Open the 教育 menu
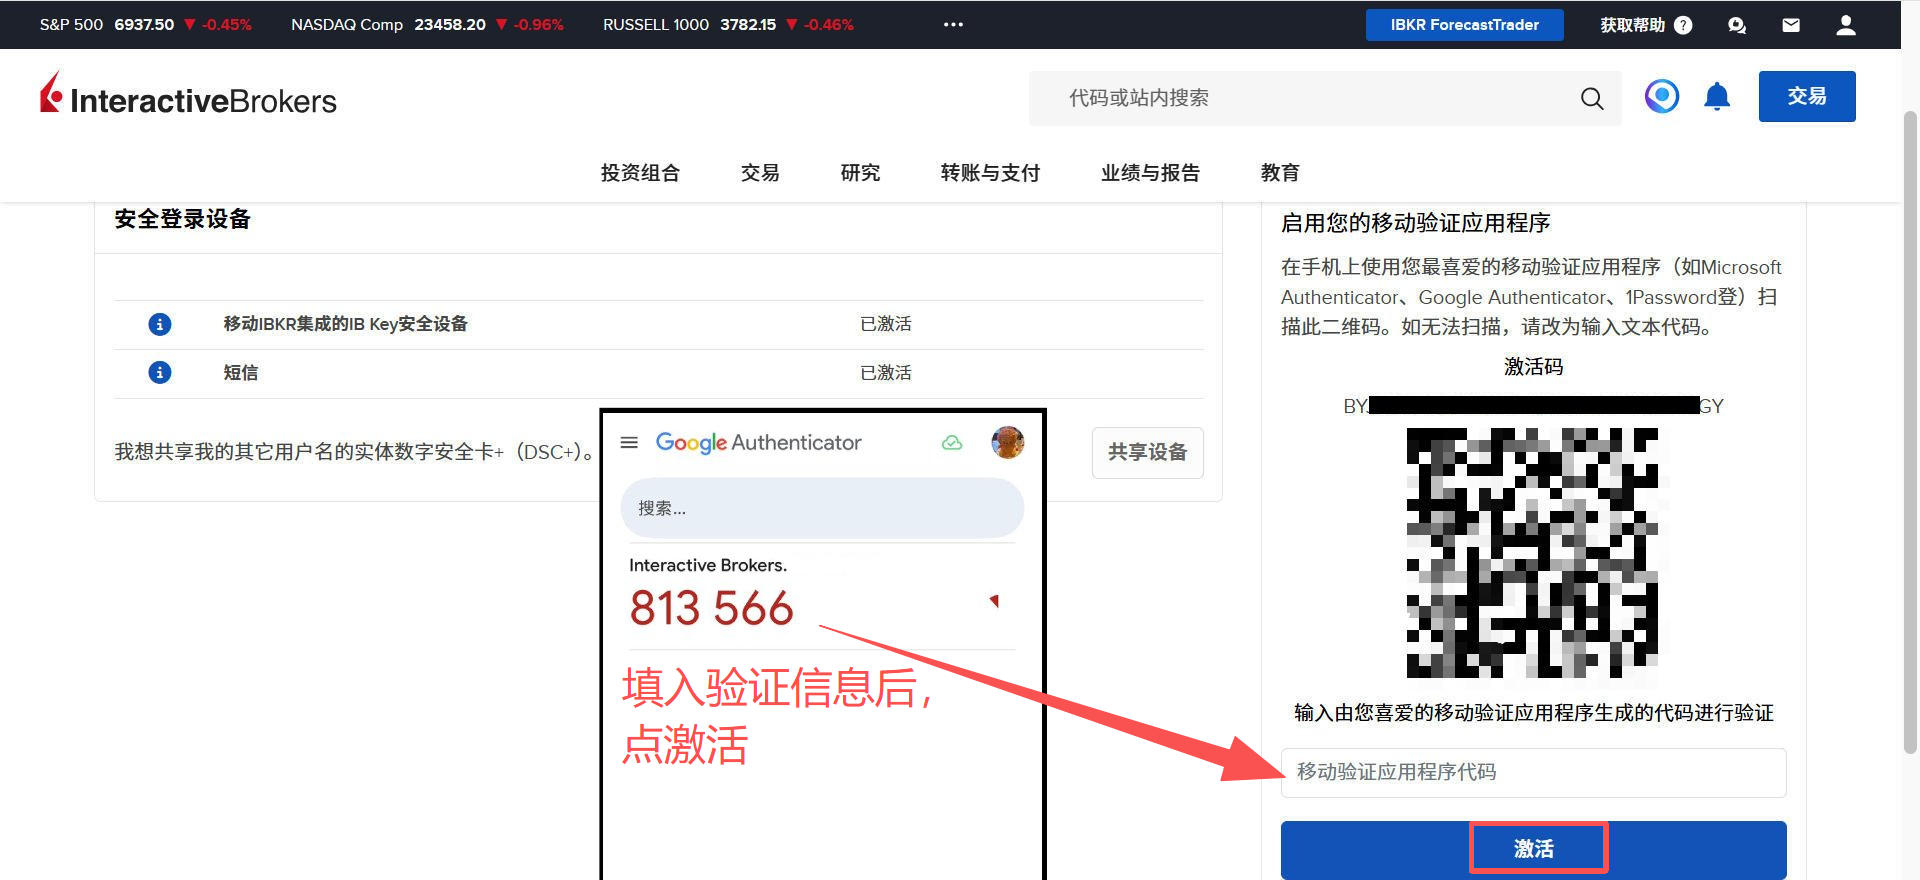Image resolution: width=1920 pixels, height=880 pixels. point(1280,173)
